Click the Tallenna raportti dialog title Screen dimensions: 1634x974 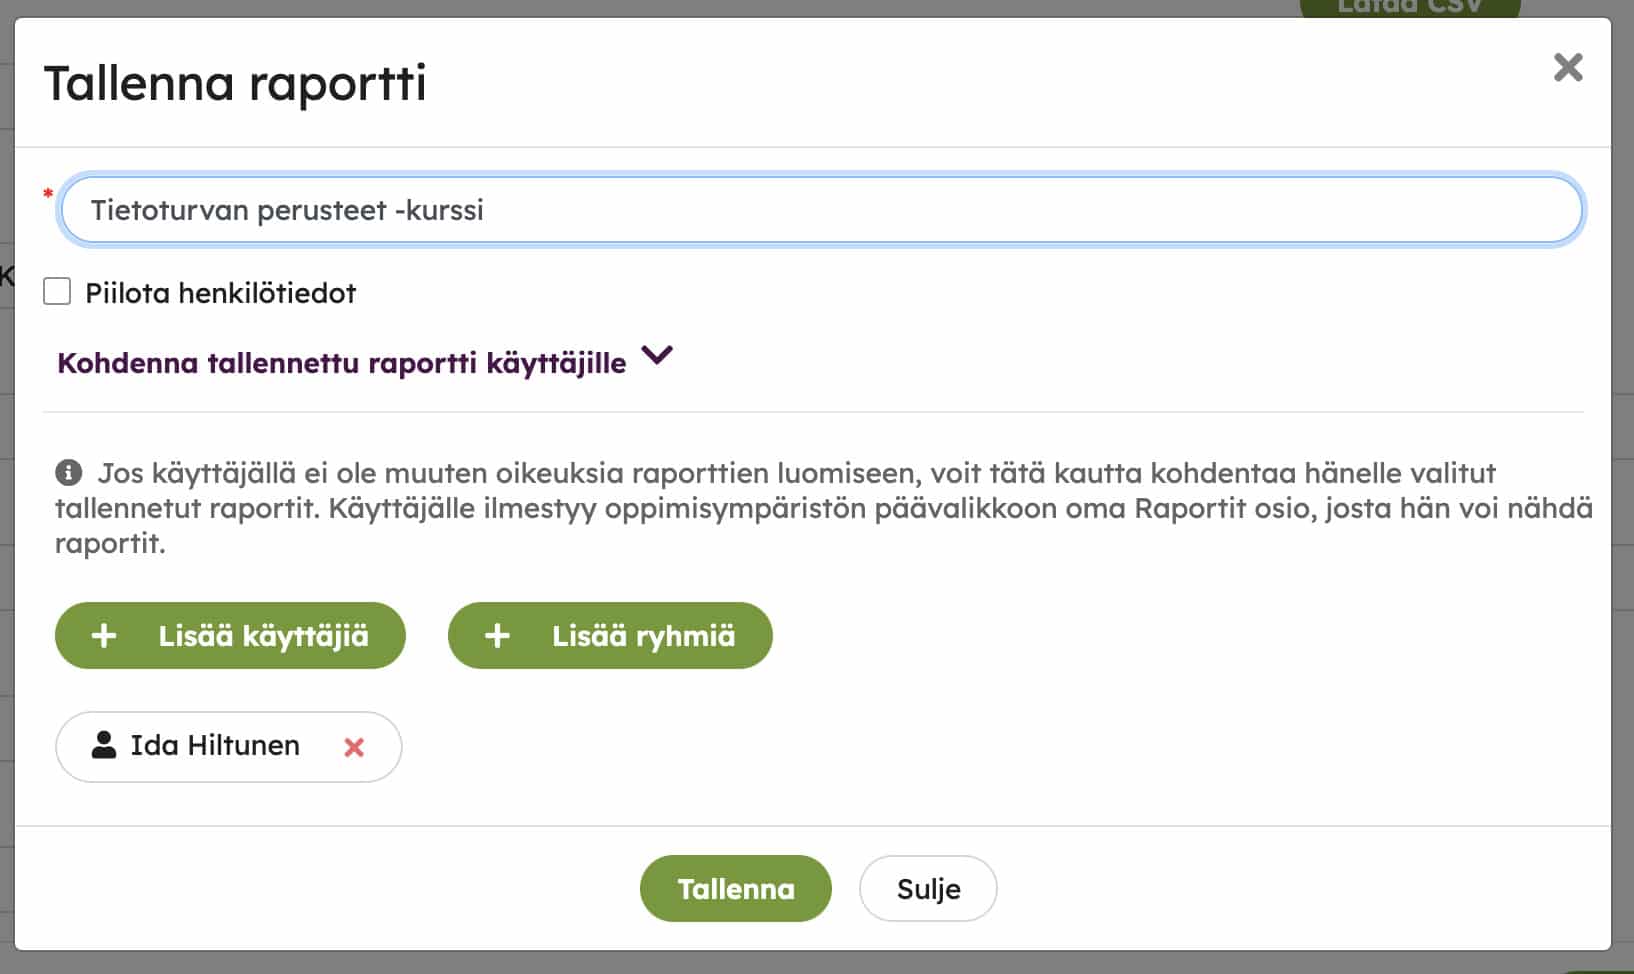[235, 83]
